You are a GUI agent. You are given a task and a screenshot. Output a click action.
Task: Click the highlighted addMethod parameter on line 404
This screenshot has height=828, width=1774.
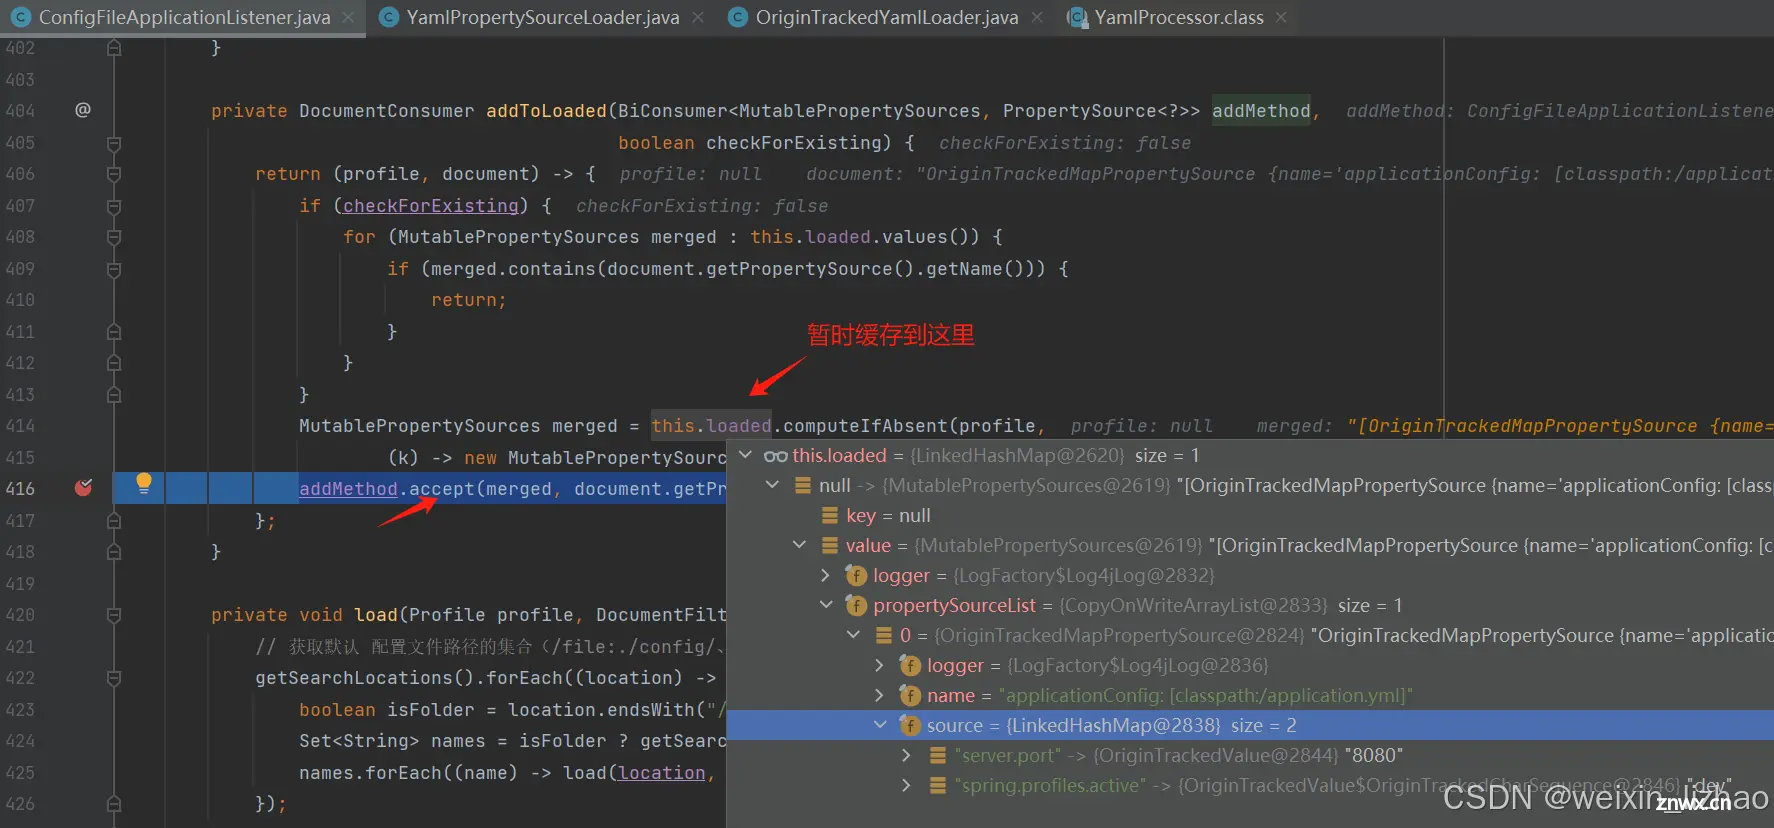pyautogui.click(x=1261, y=111)
